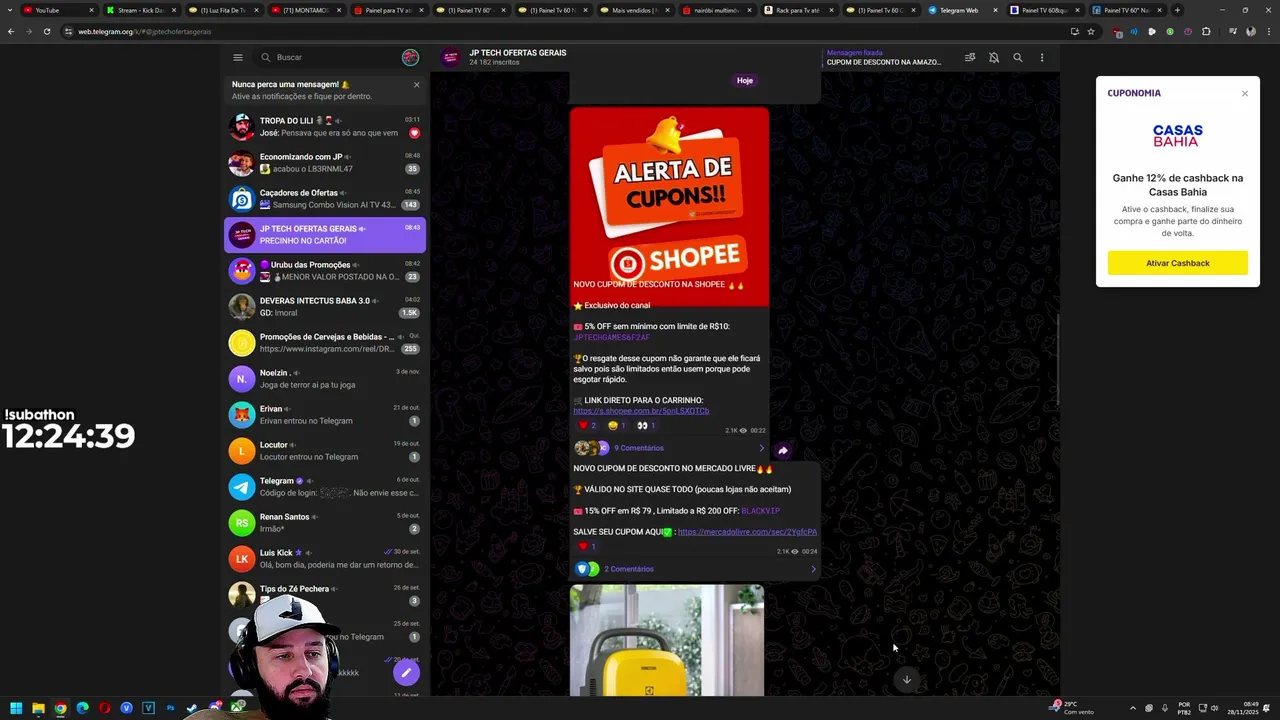Open the Erivan conversation
Screen dimensions: 1280x720
tap(325, 415)
